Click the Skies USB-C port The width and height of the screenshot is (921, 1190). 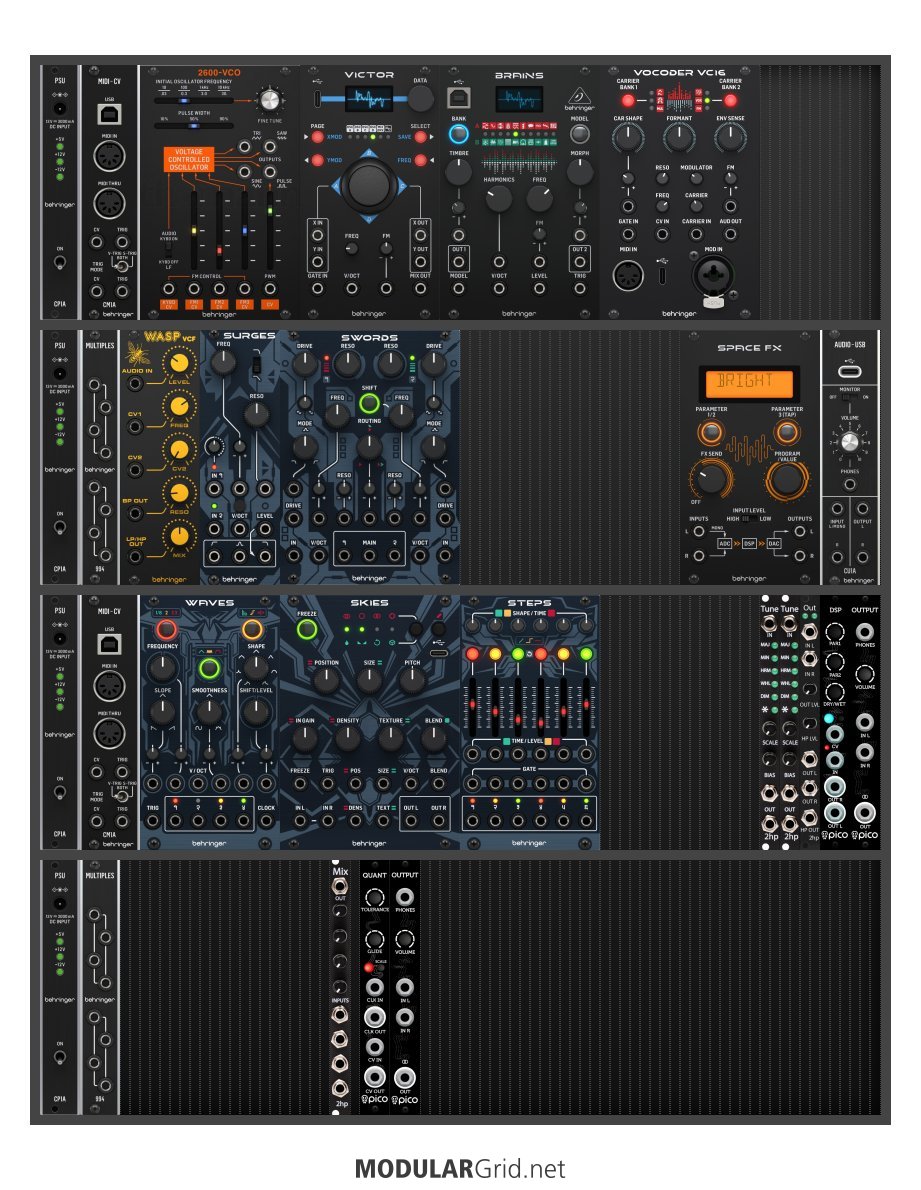438,653
